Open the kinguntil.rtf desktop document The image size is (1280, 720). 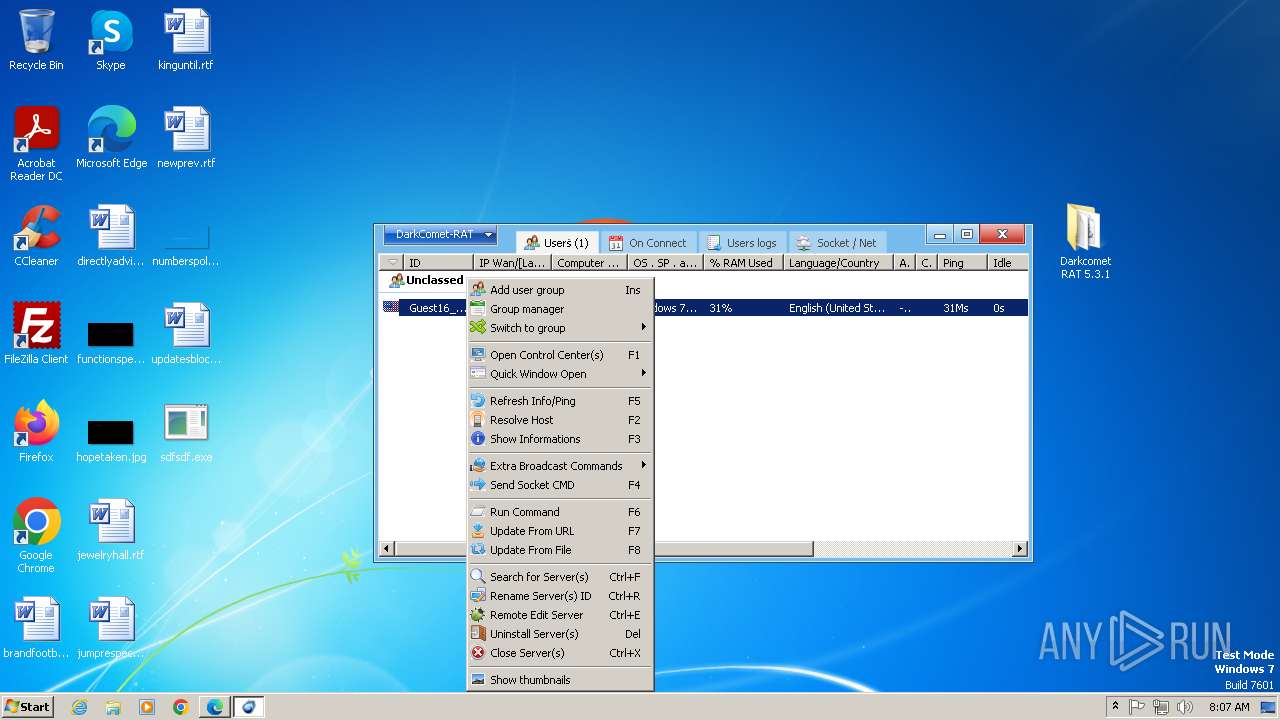pyautogui.click(x=186, y=40)
